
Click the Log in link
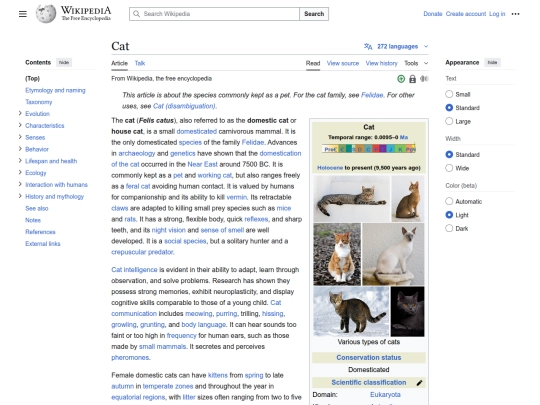[x=497, y=14]
